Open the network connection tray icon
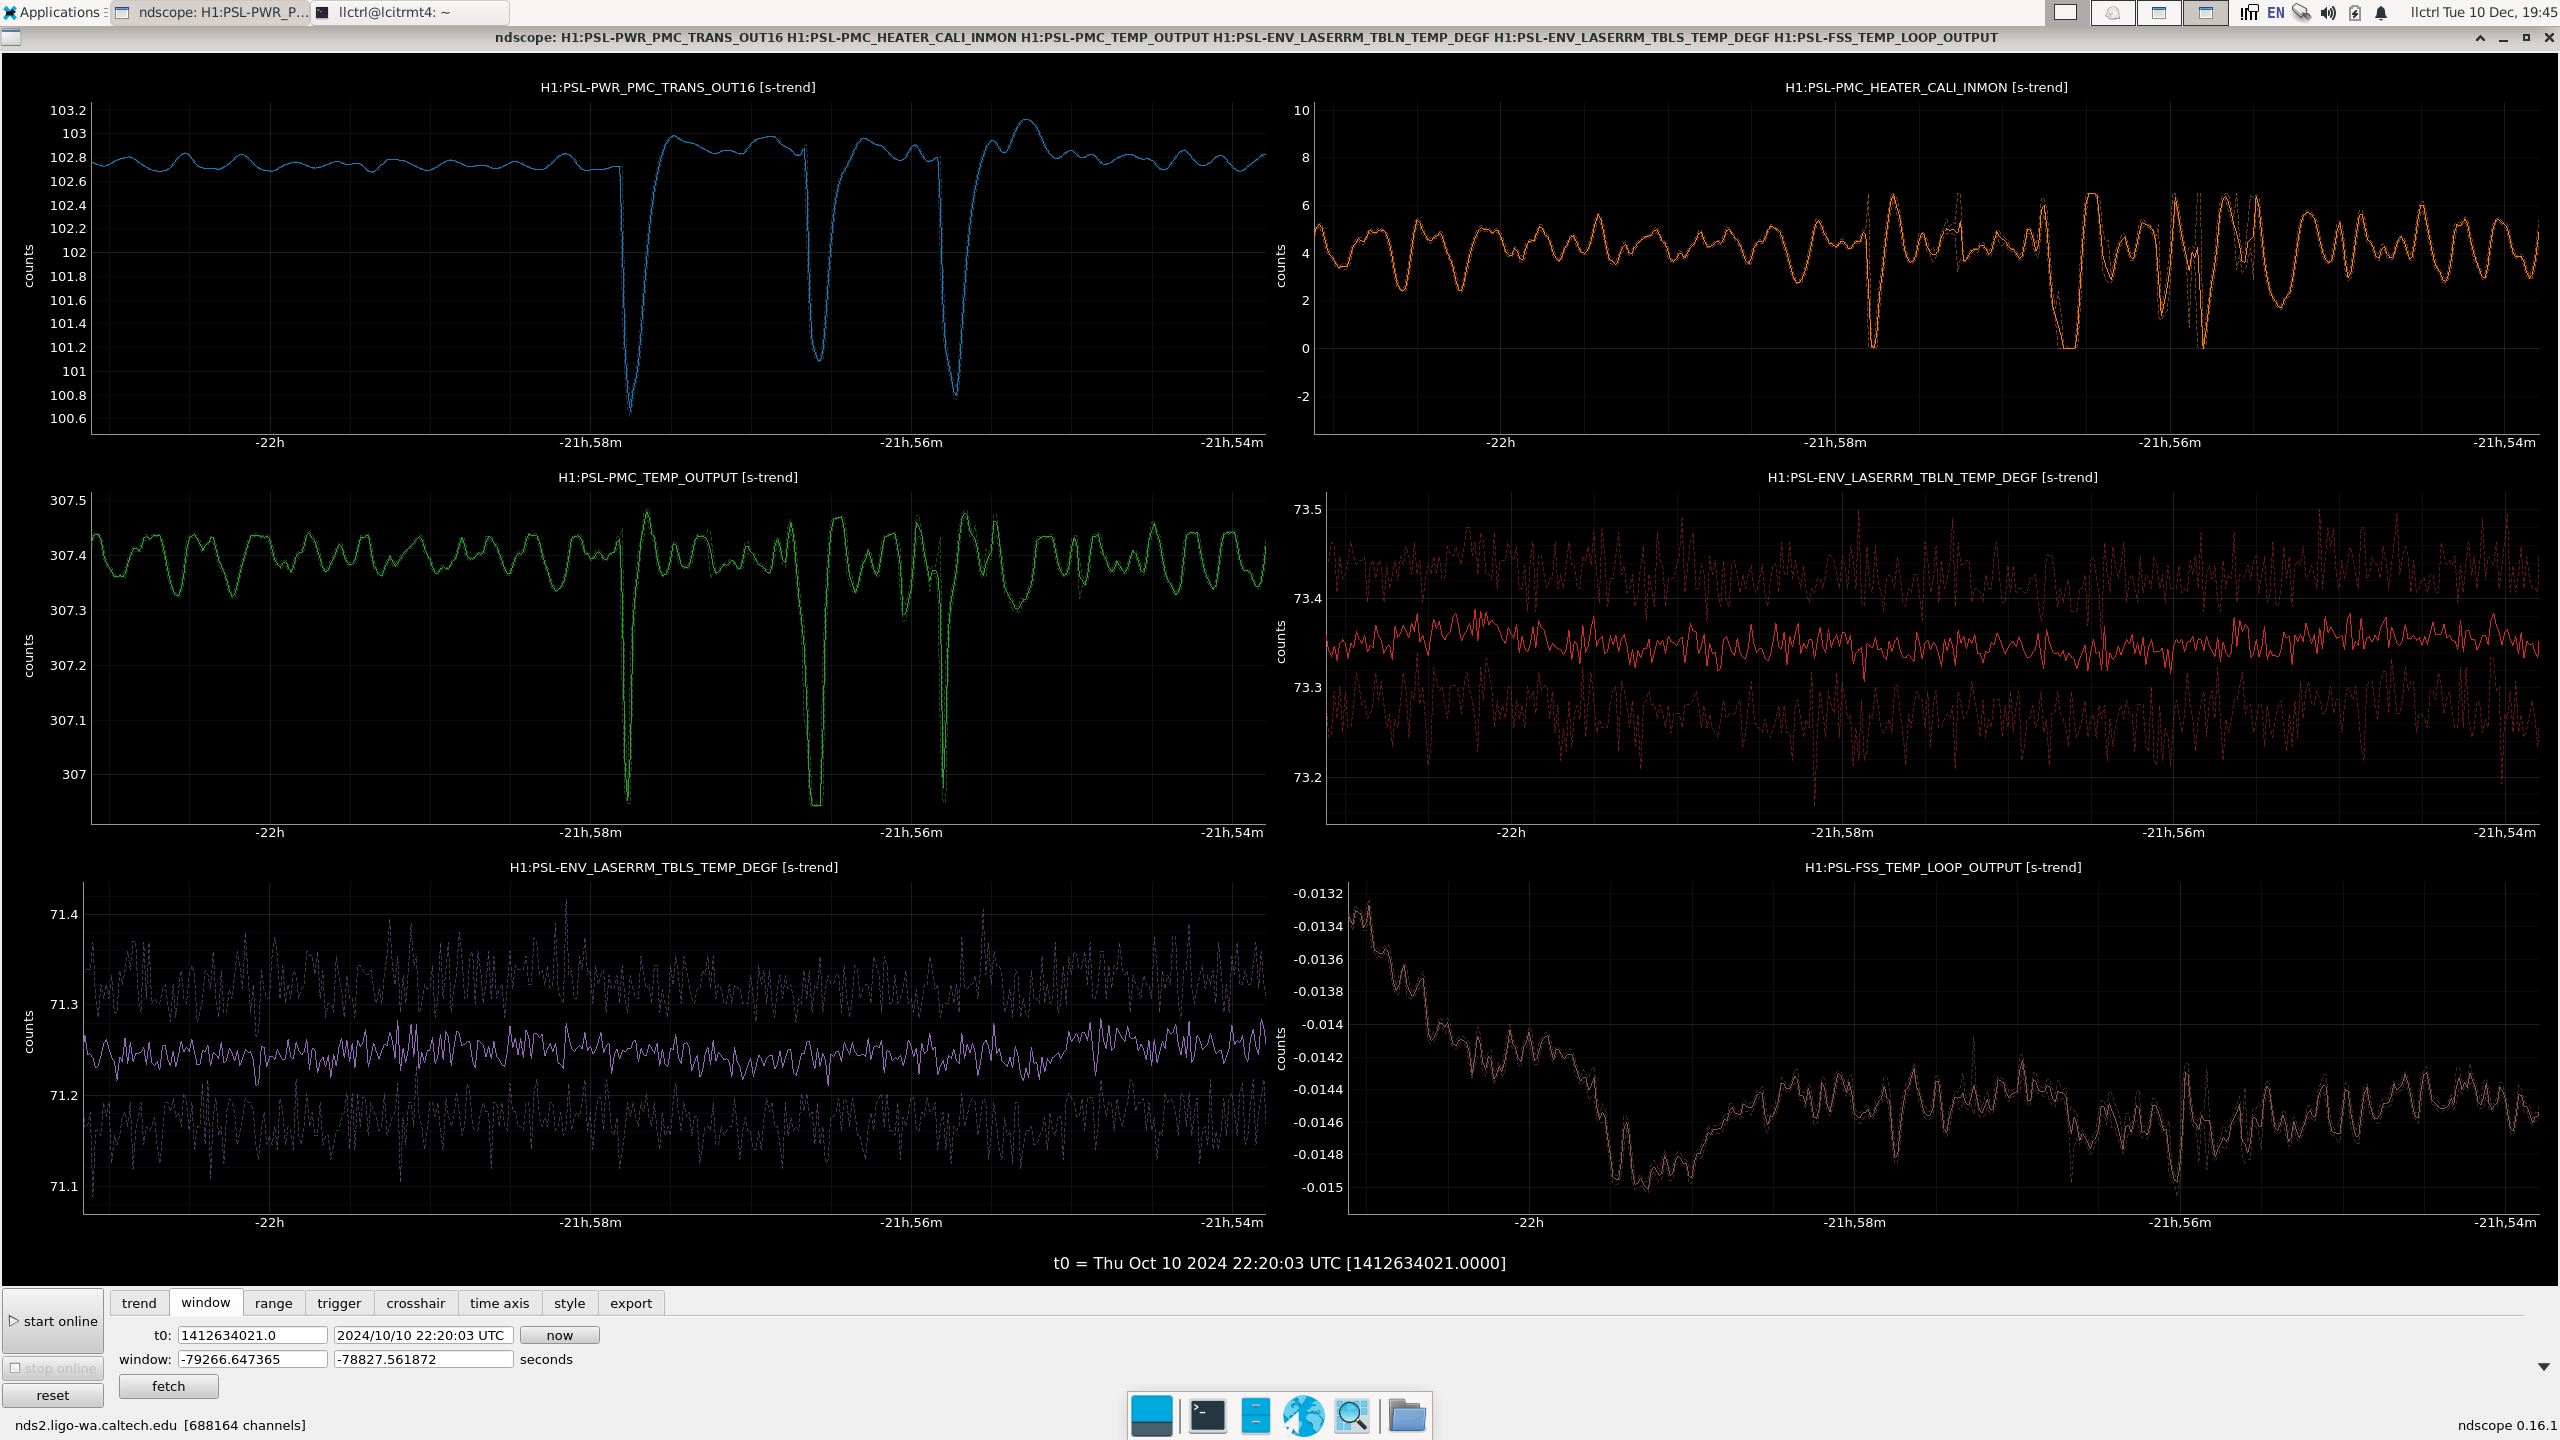This screenshot has width=2560, height=1440. 2301,12
